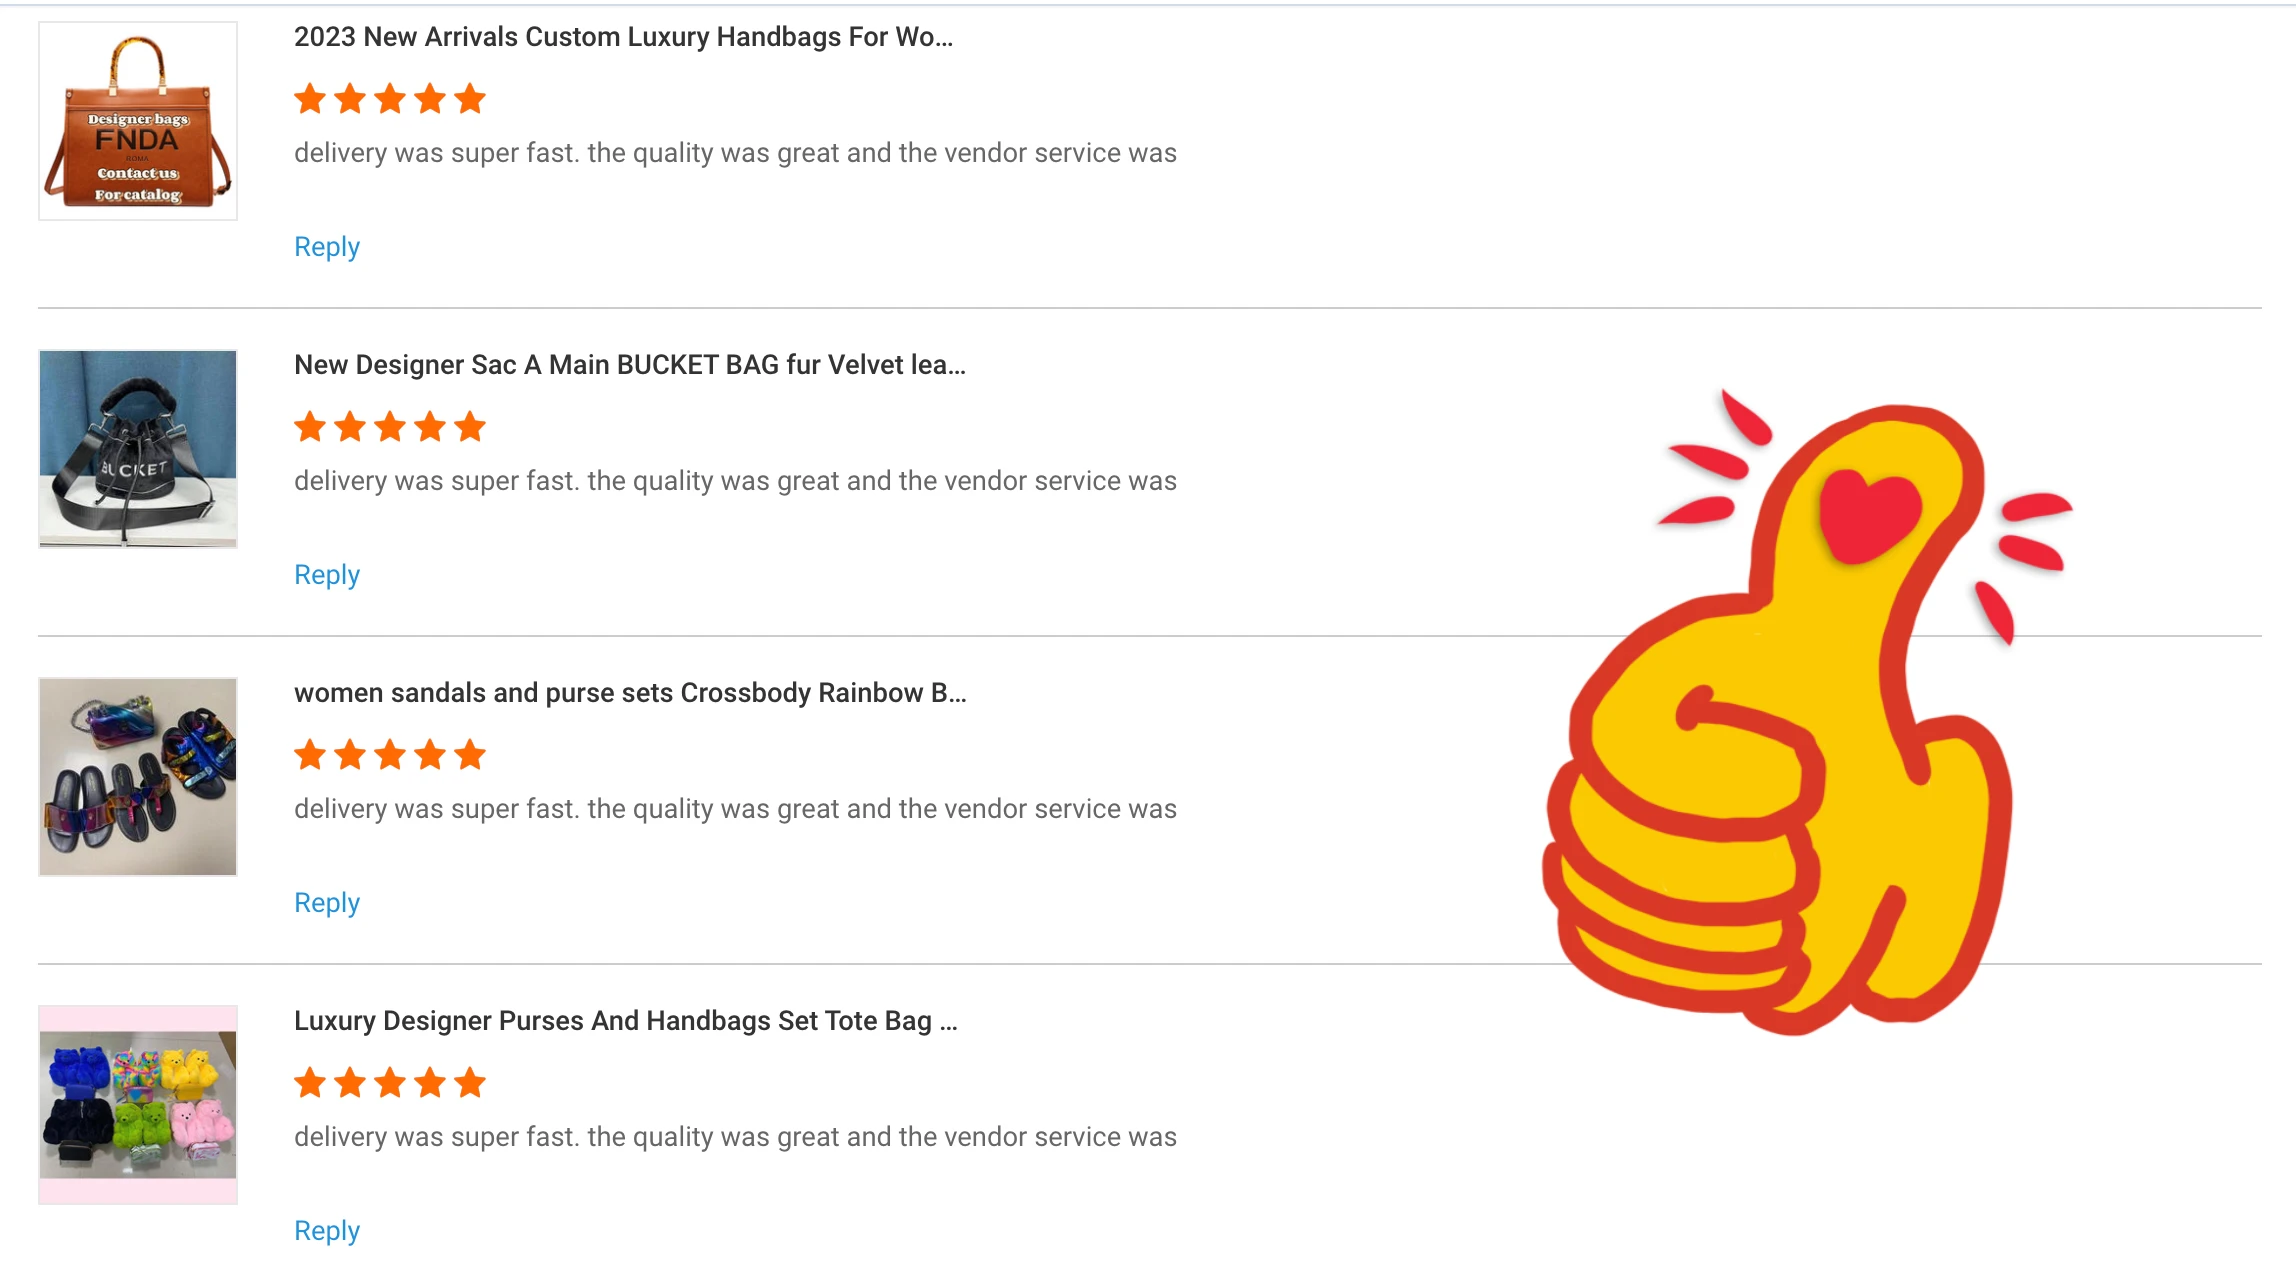Click the third star of the sandals review

coord(390,755)
